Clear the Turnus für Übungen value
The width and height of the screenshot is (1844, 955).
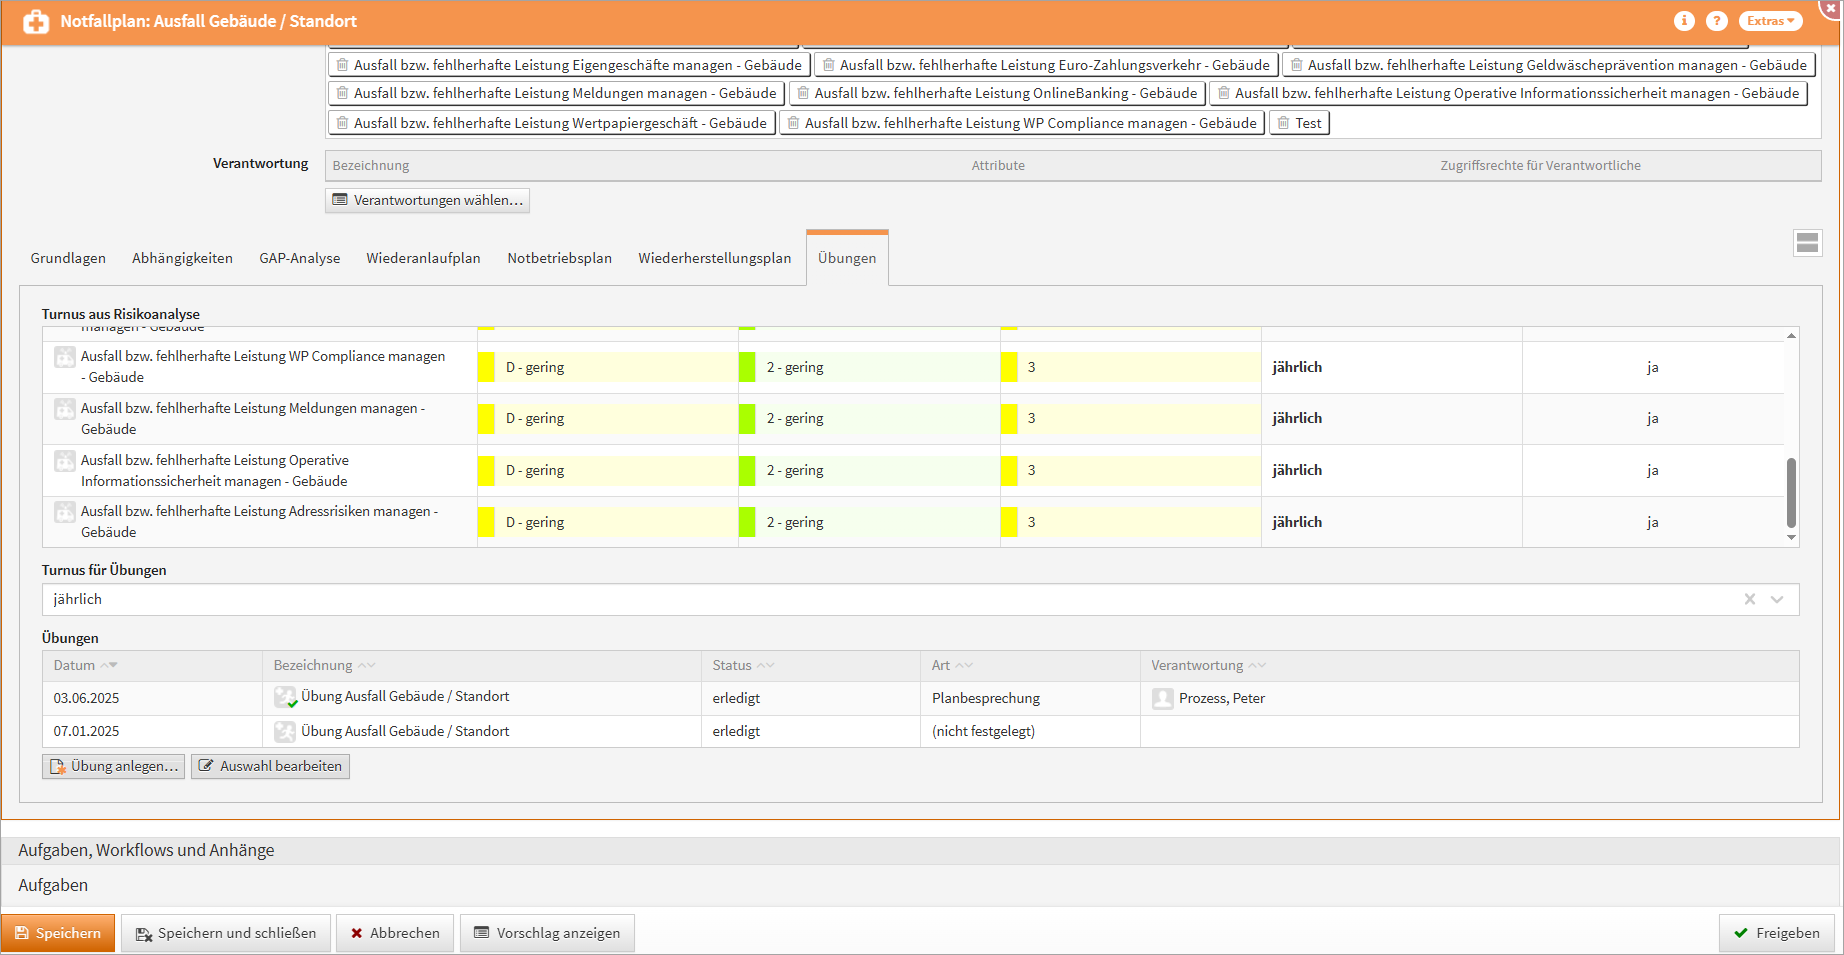pos(1750,599)
